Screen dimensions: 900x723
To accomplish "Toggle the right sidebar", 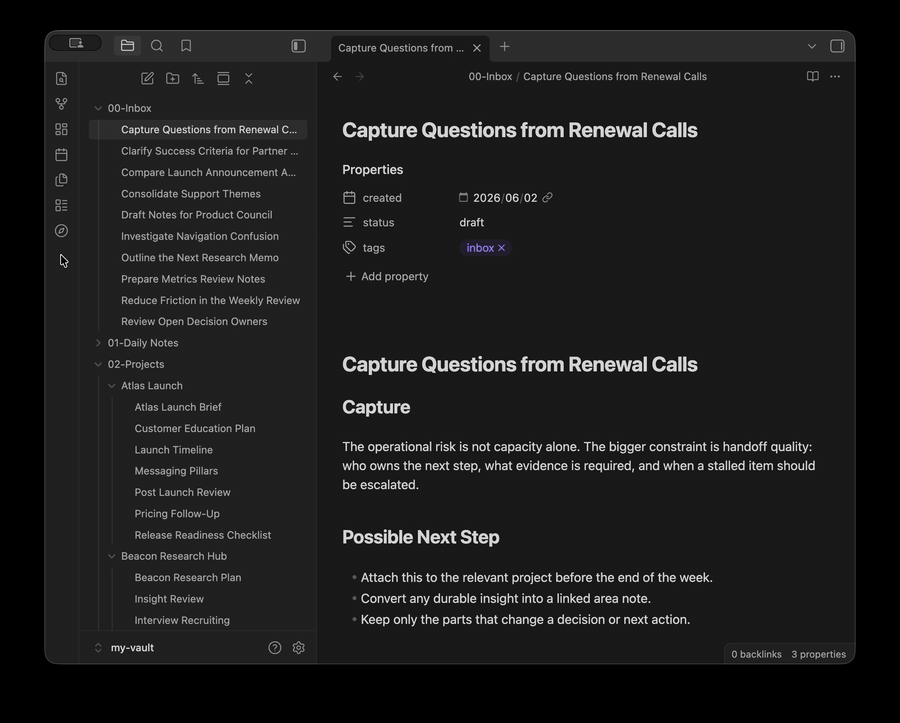I will click(x=837, y=46).
